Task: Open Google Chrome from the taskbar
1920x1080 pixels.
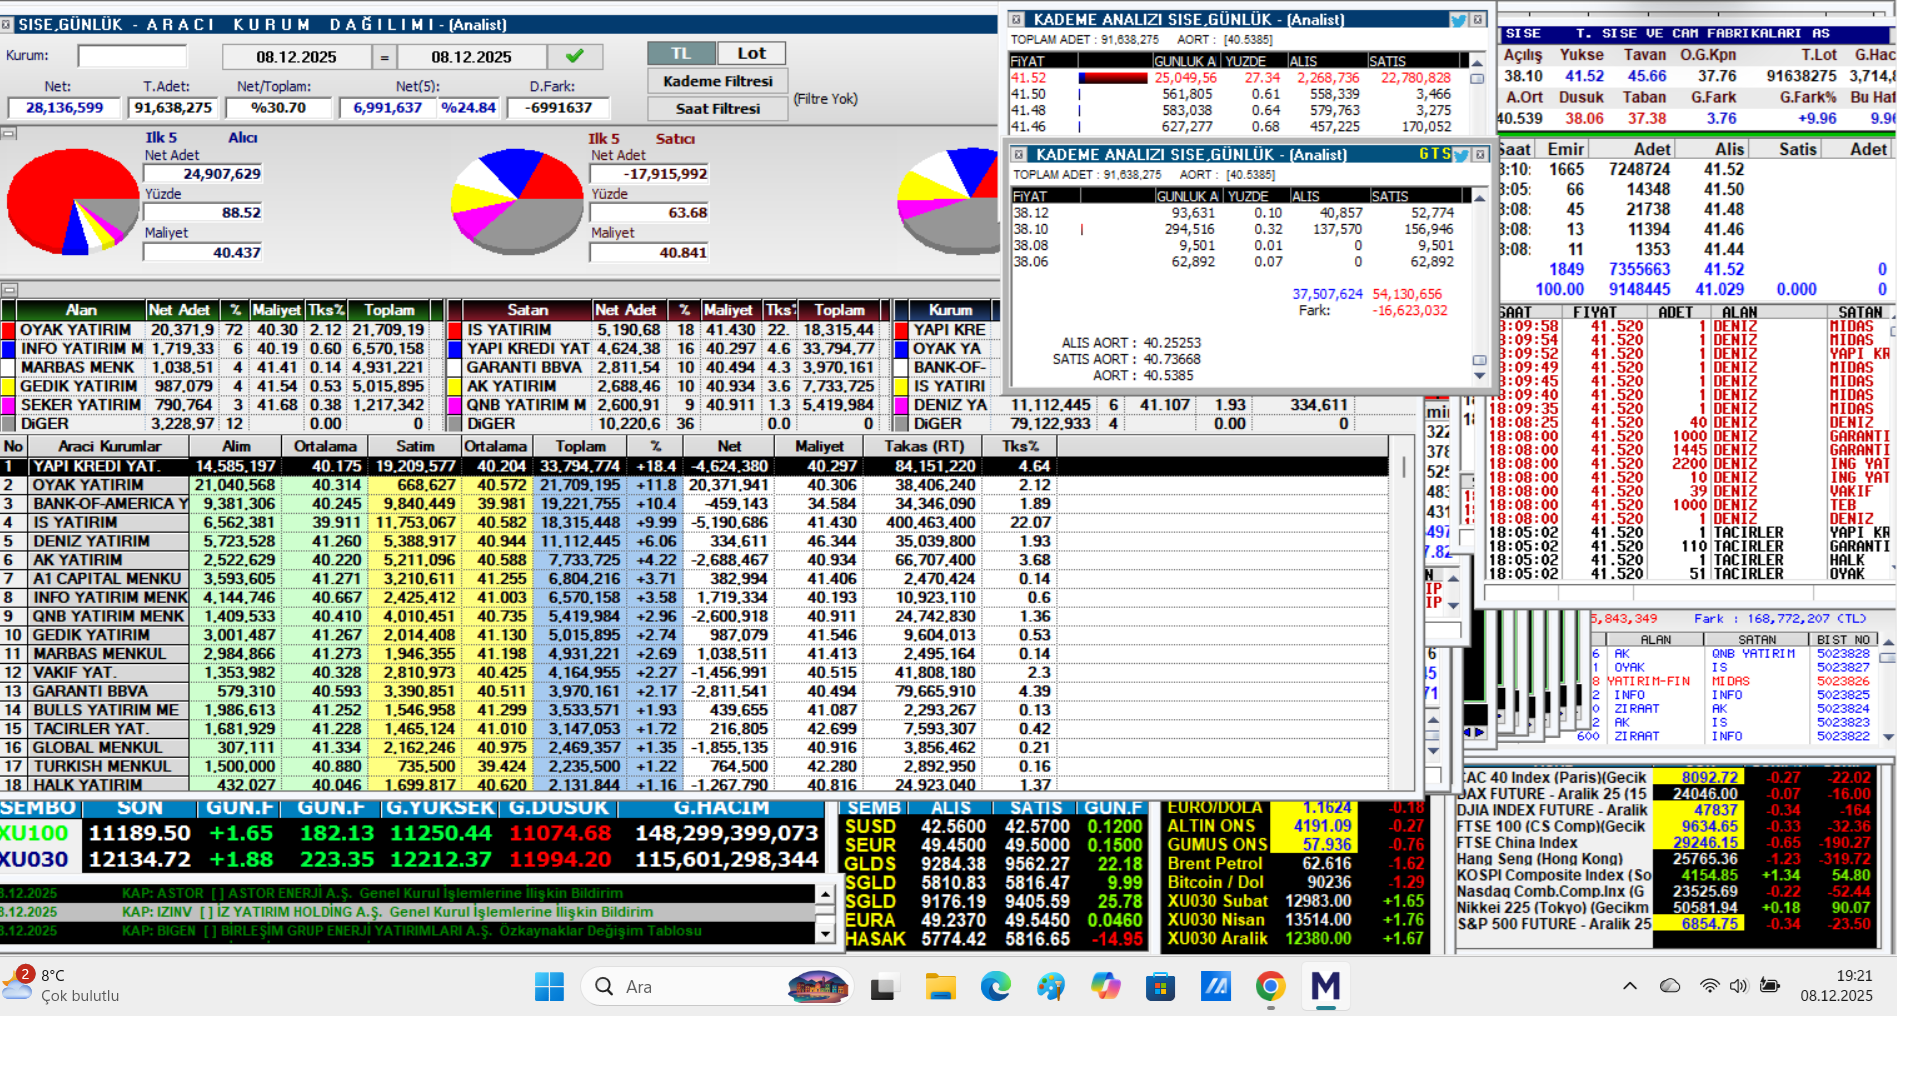Action: coord(1270,987)
